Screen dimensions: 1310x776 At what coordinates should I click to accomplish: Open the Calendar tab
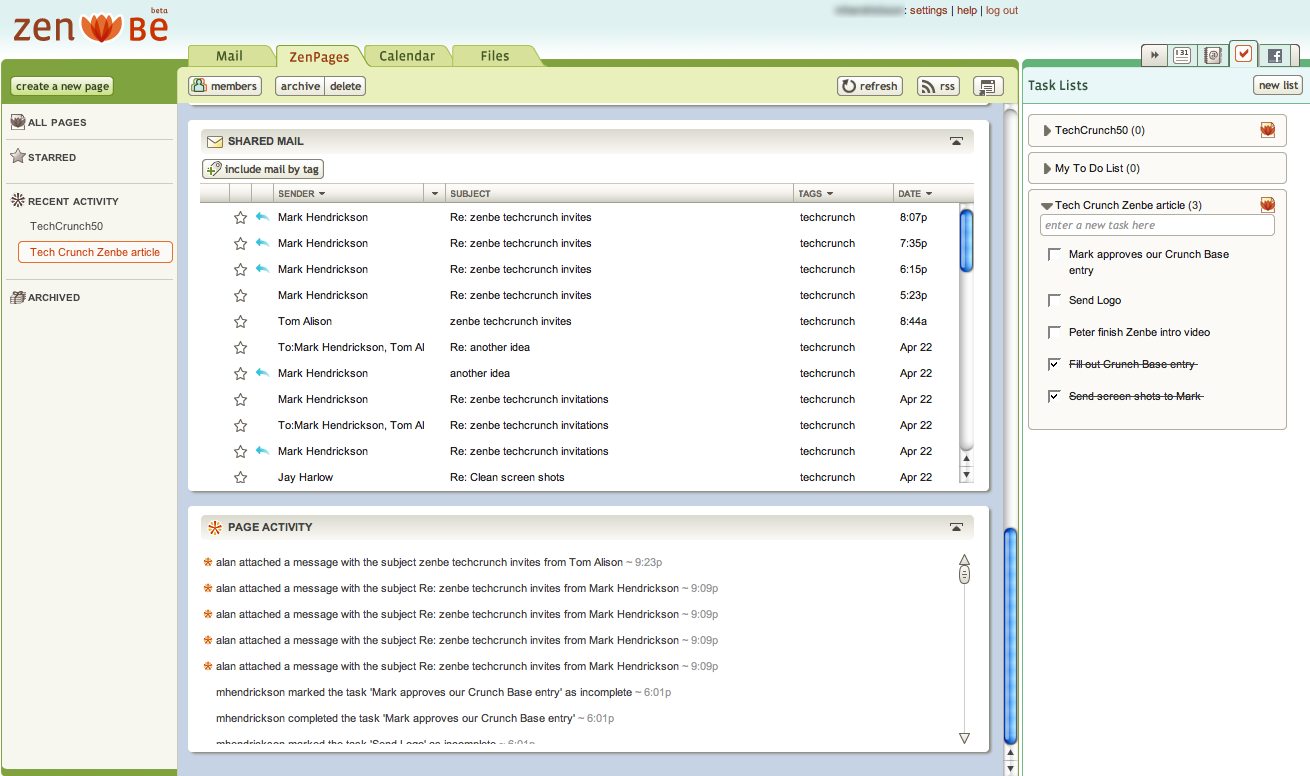(407, 56)
